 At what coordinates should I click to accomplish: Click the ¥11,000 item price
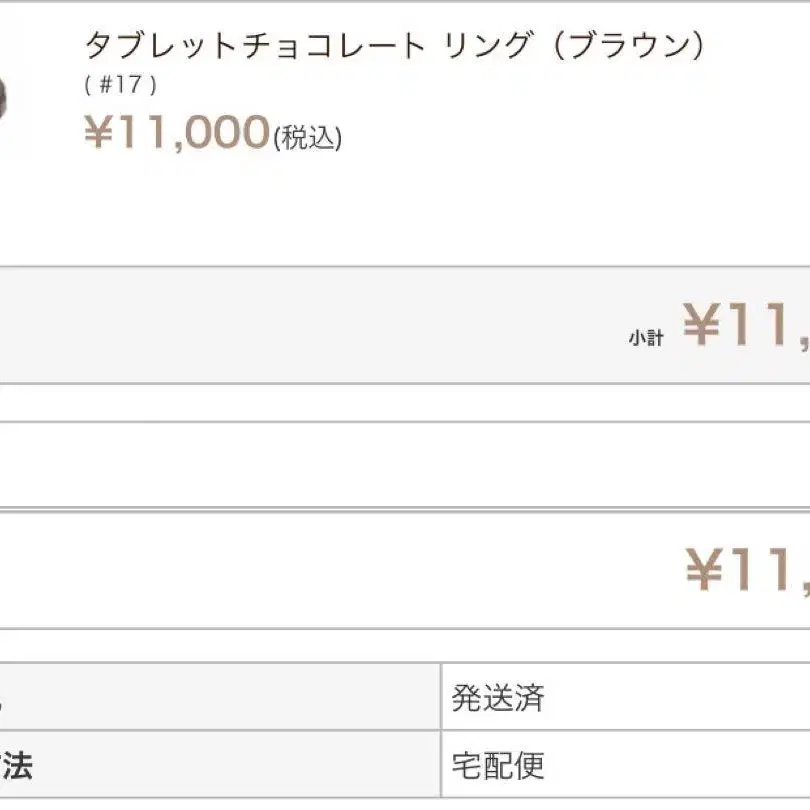click(x=177, y=133)
